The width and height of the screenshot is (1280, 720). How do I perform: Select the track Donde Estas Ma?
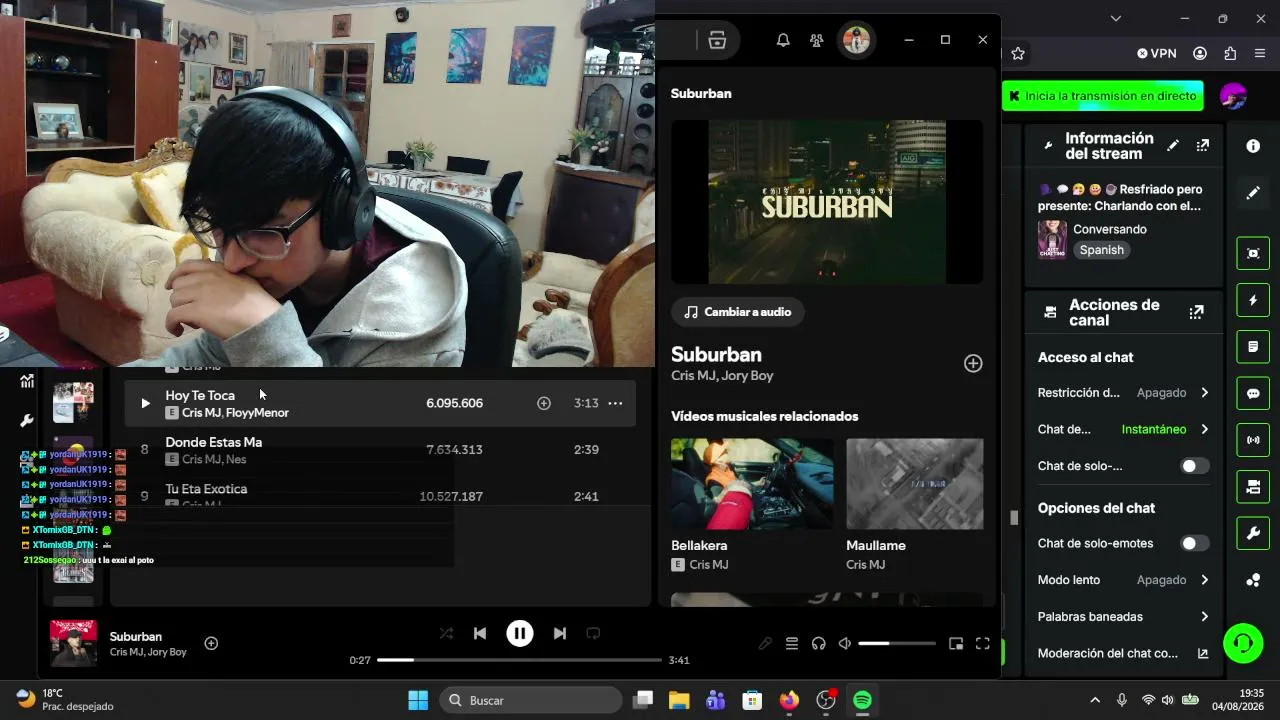(x=380, y=450)
